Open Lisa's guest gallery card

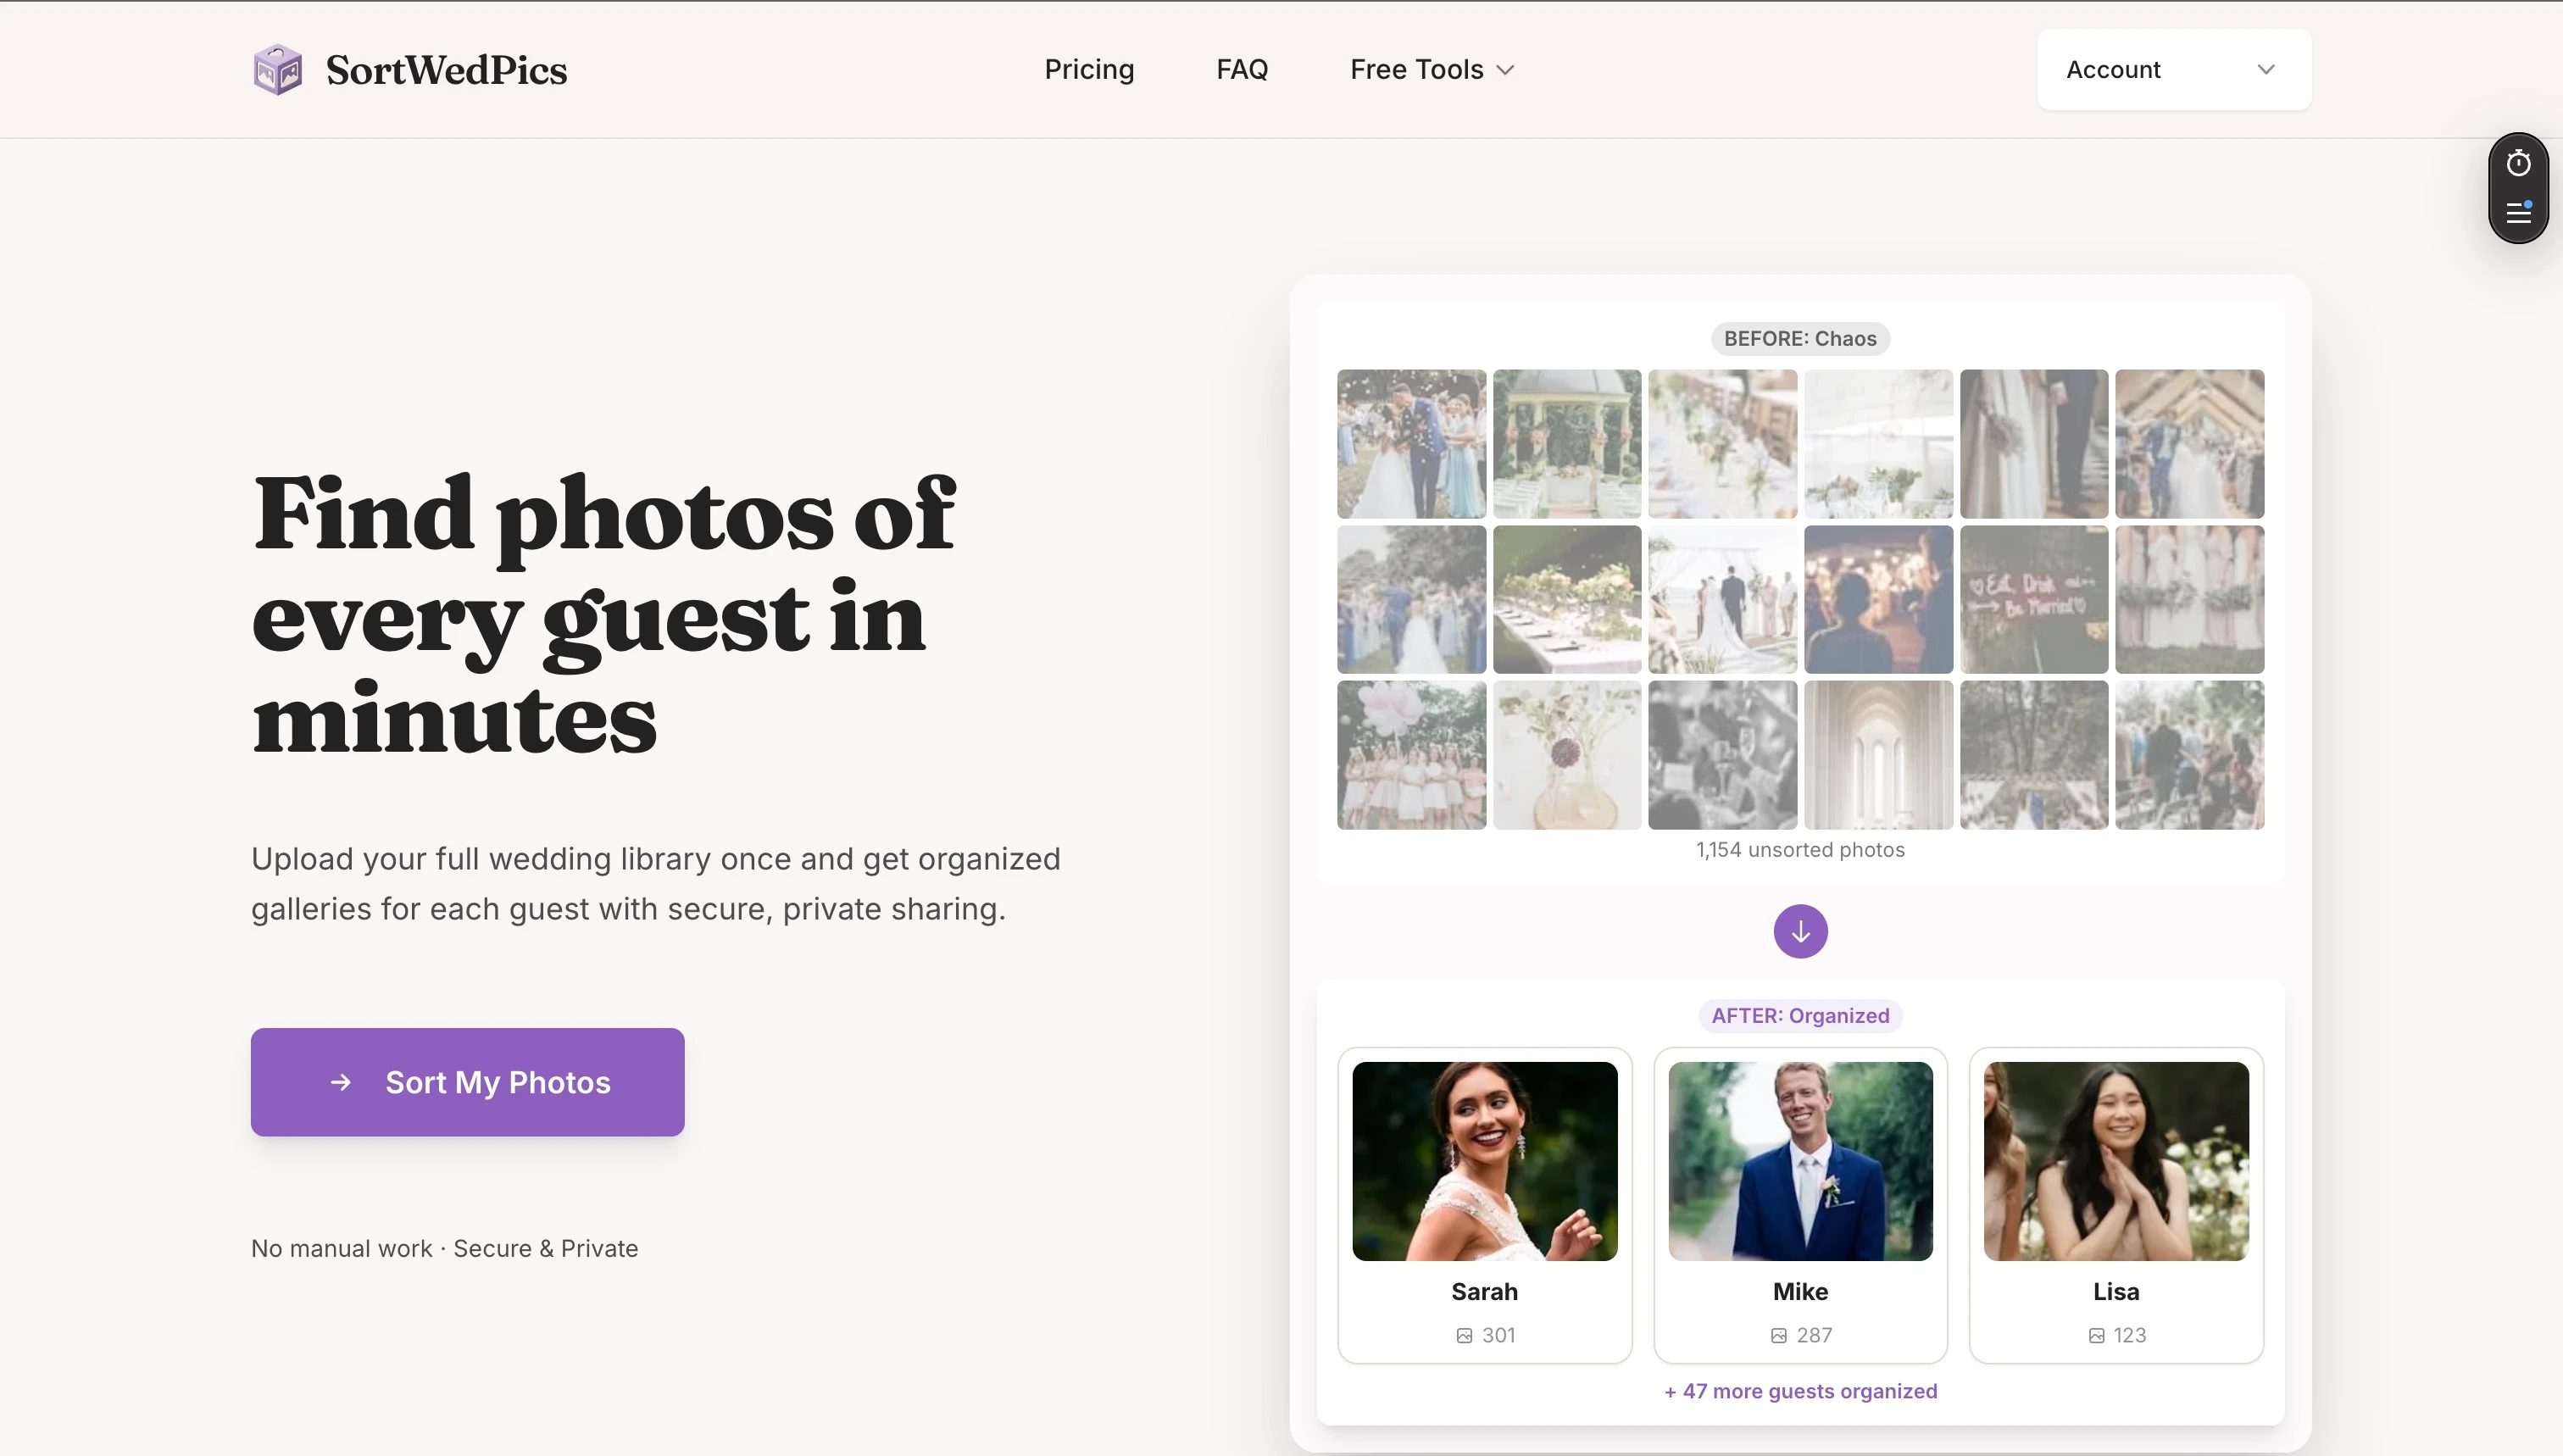[x=2116, y=1205]
